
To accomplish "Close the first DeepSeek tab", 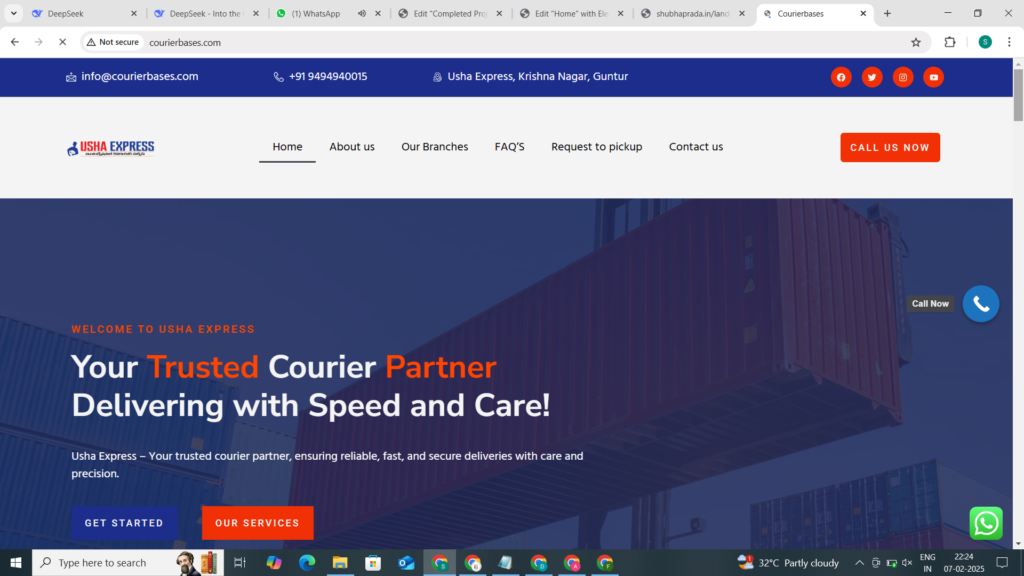I will [x=134, y=13].
